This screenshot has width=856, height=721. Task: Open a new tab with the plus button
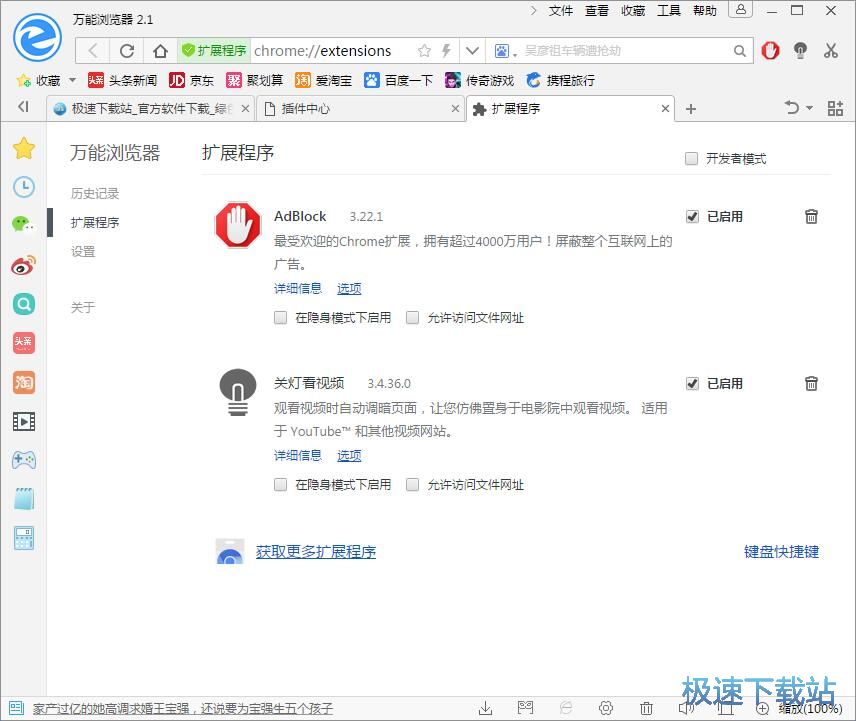[691, 109]
